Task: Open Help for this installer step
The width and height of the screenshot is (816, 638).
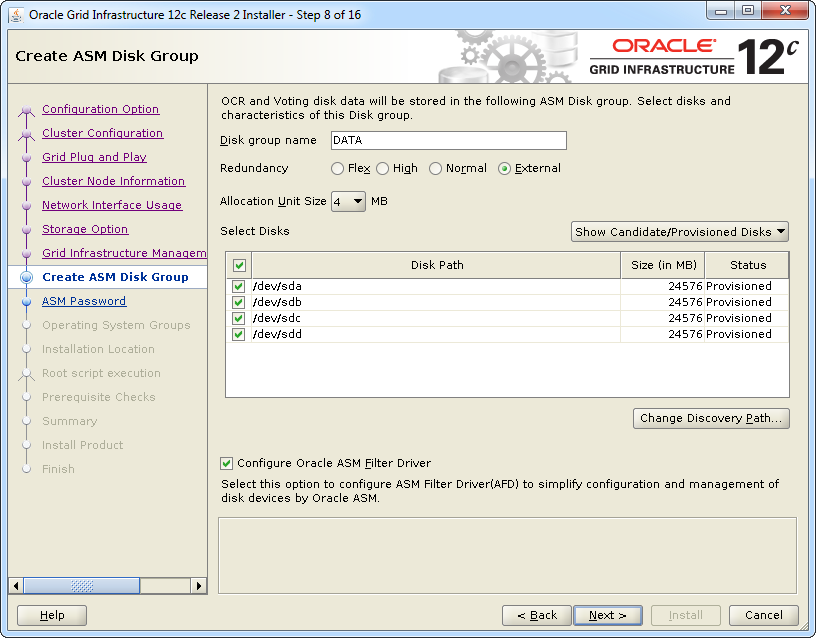Action: click(52, 615)
